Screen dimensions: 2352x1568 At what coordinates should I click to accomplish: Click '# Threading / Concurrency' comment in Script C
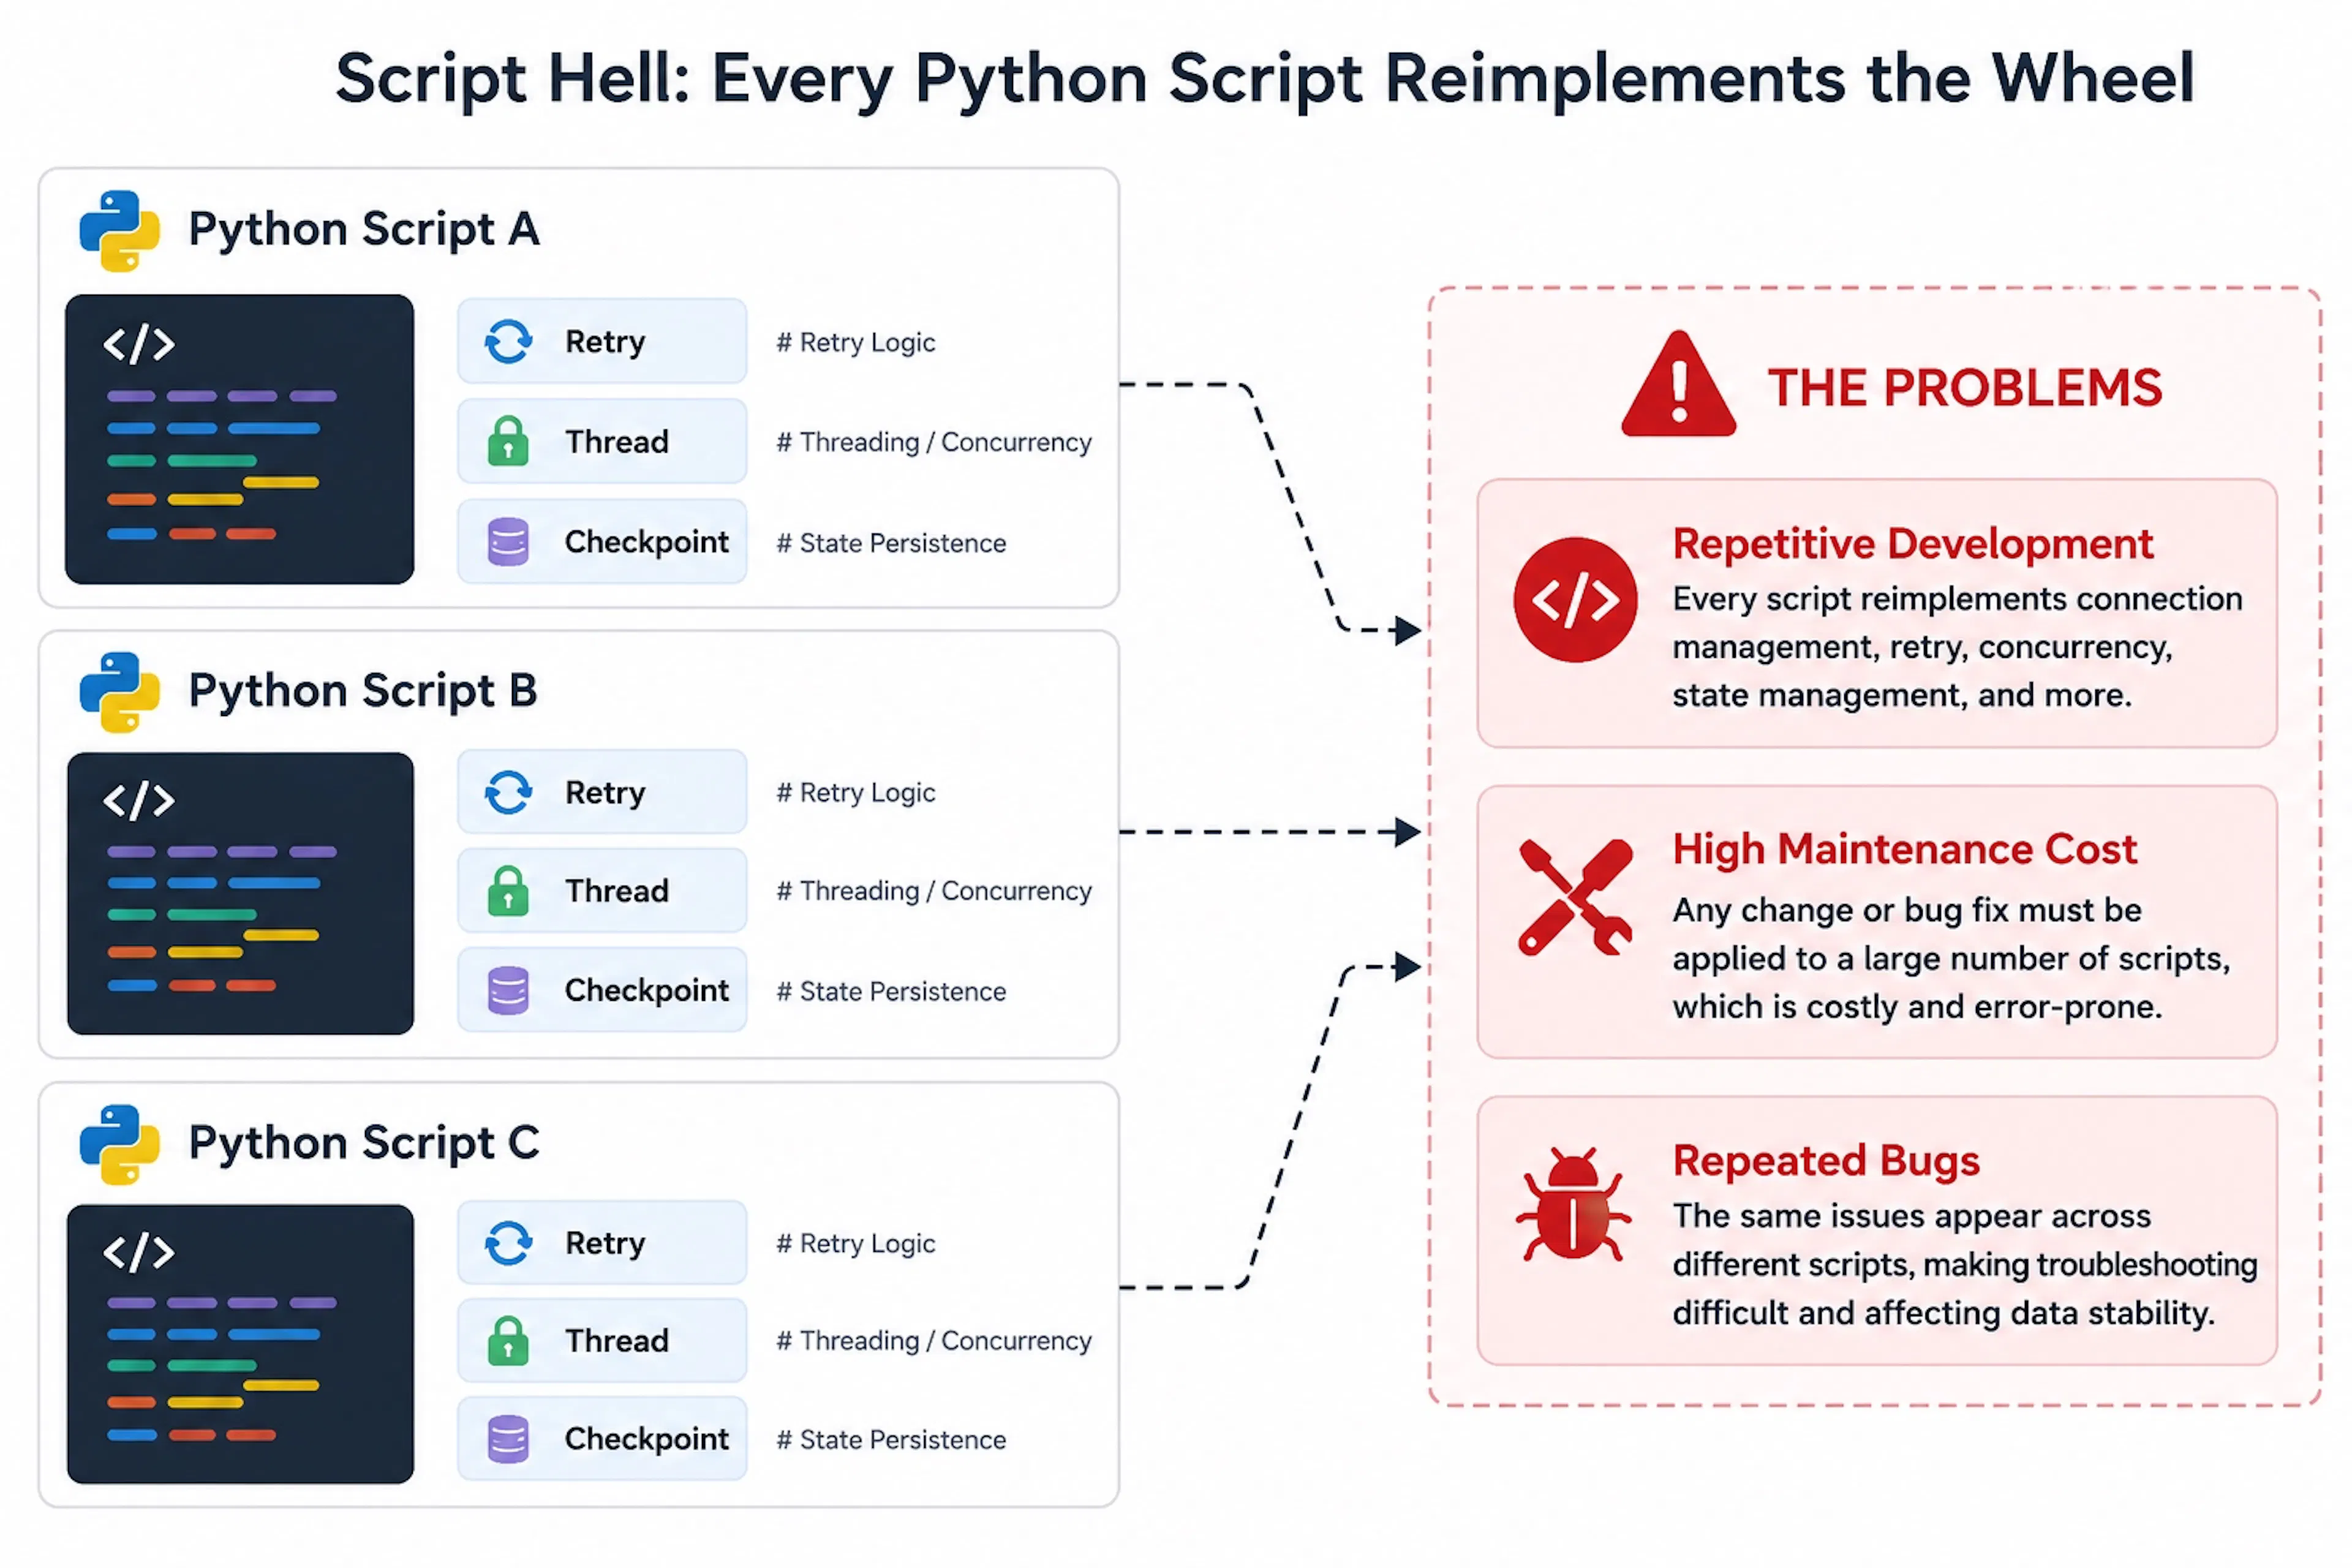[x=934, y=1341]
